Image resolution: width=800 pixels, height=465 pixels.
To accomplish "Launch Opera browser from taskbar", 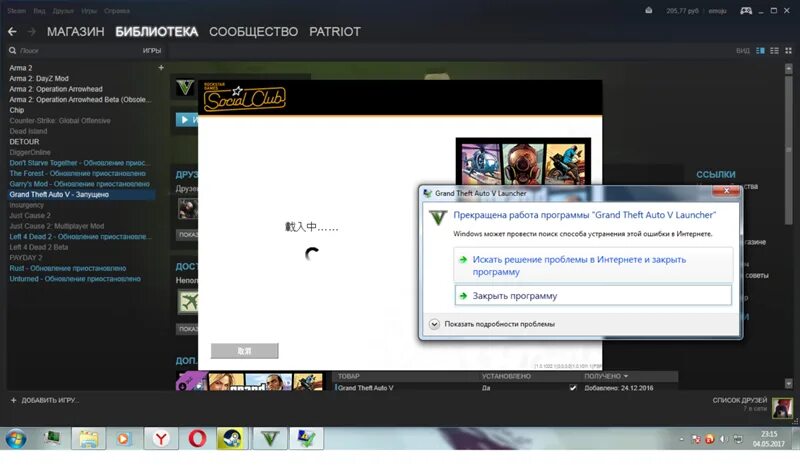I will tap(197, 438).
